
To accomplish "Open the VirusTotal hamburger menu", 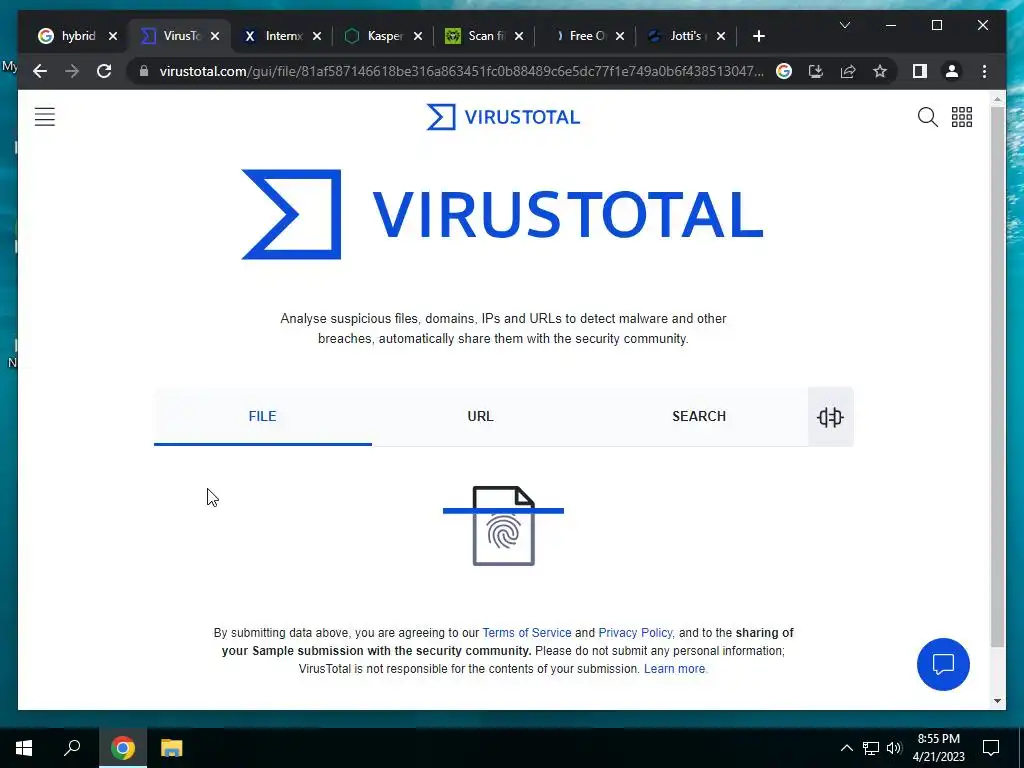I will pos(44,117).
